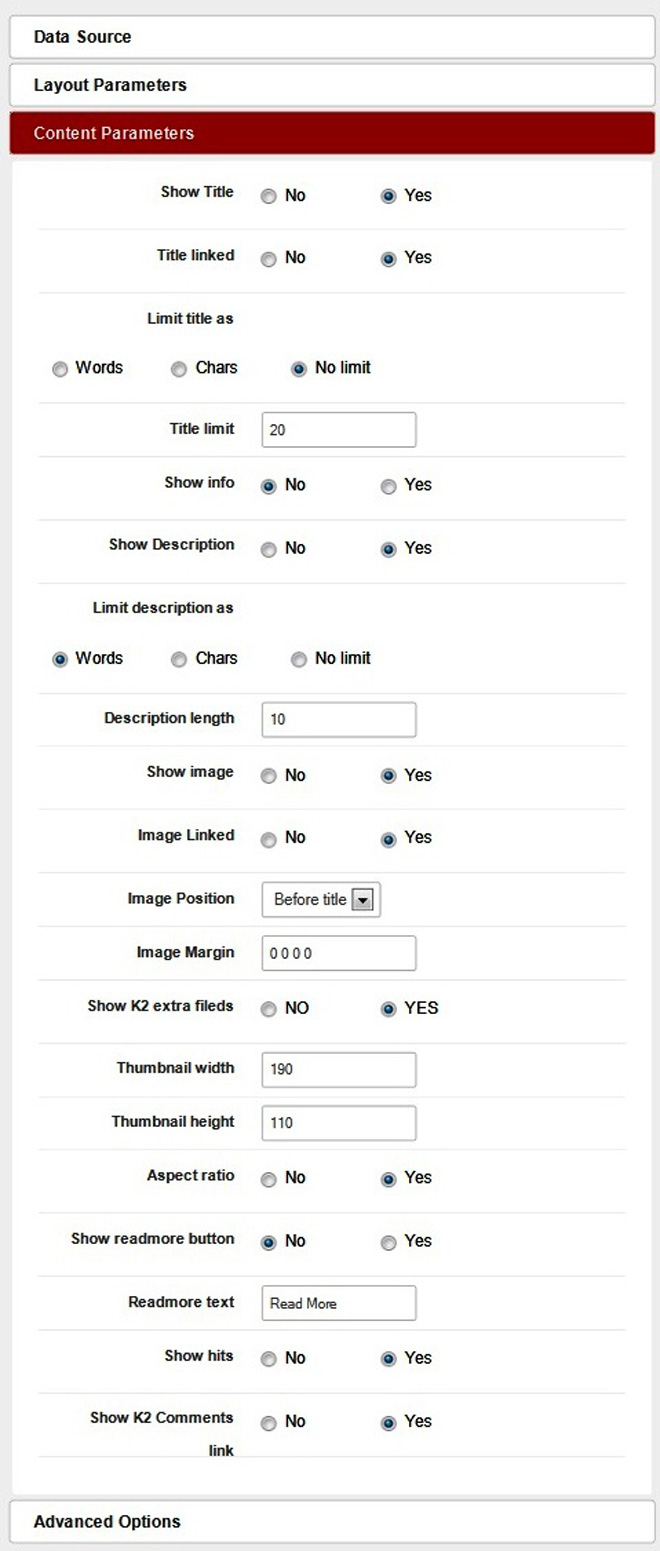Set Show Description to No
Screen dimensions: 660x1551
point(268,549)
